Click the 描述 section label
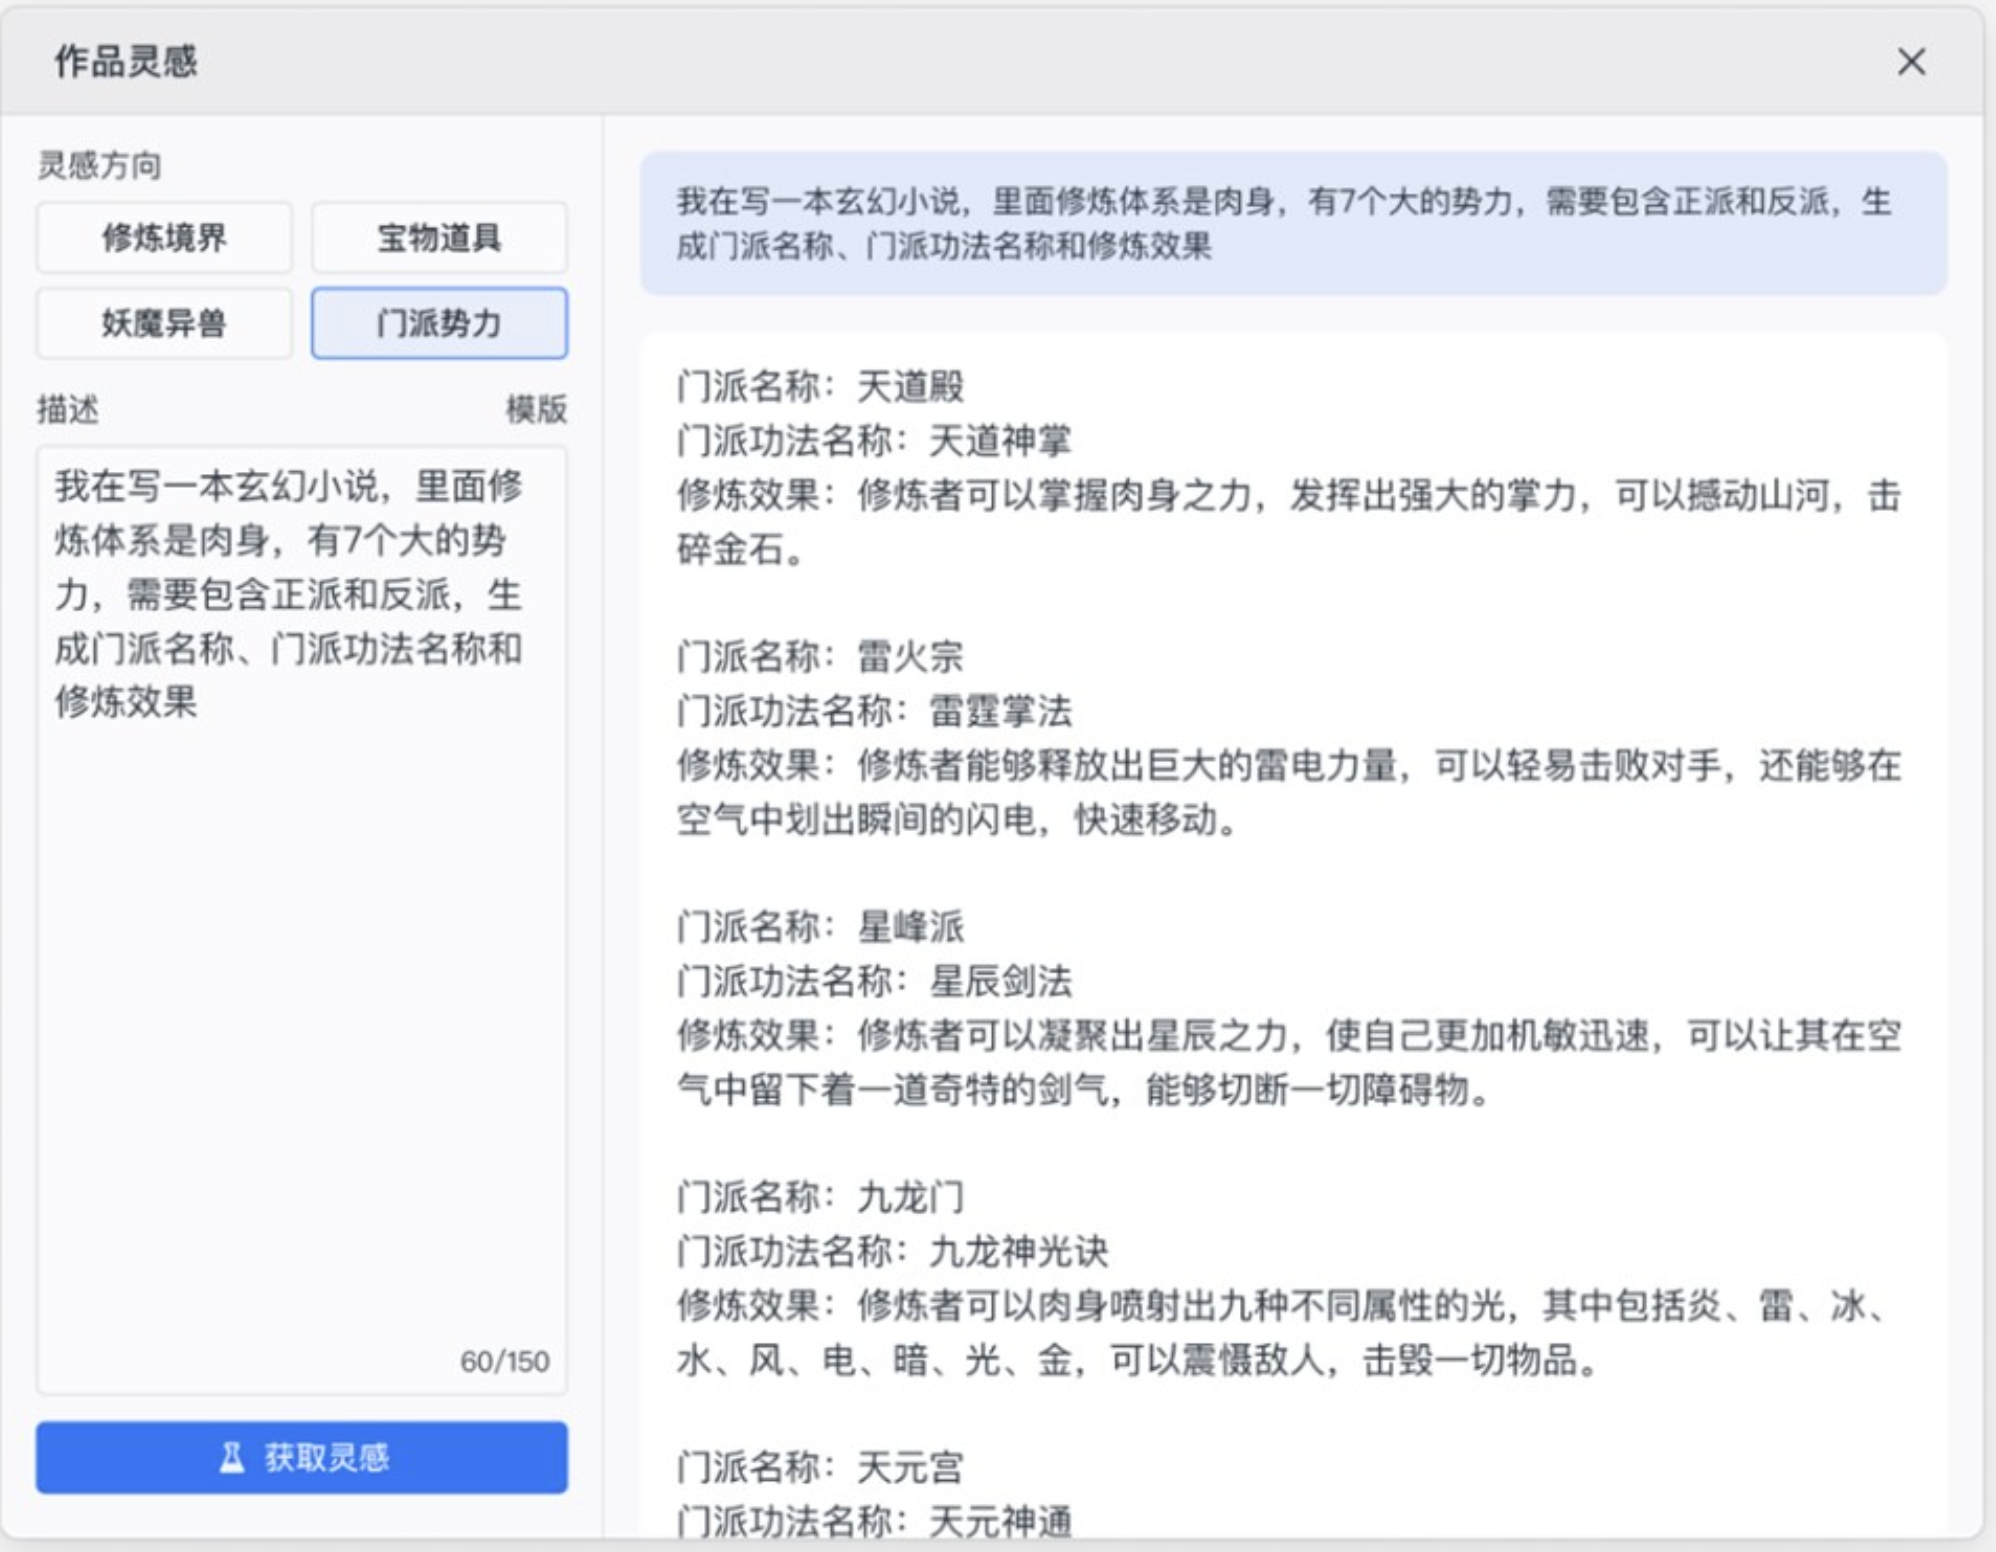 (68, 409)
